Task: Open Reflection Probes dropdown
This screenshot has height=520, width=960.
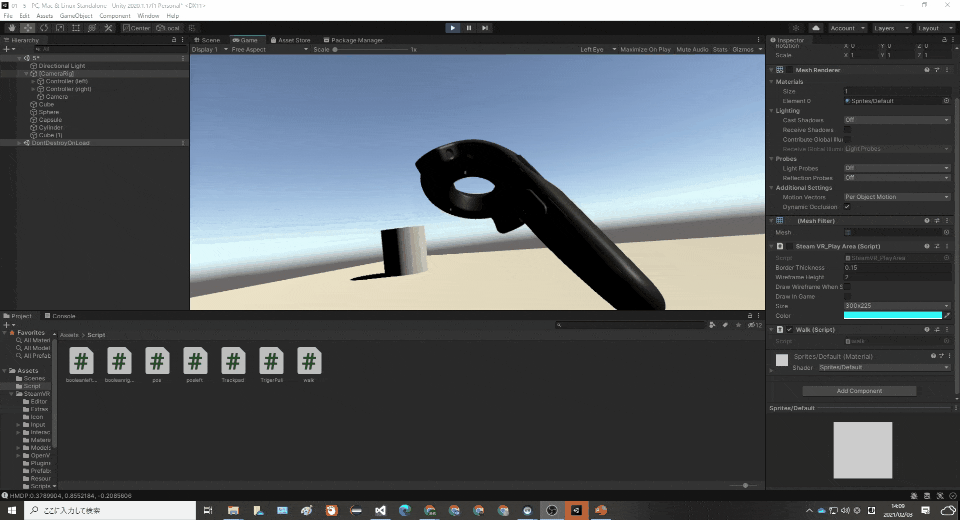Action: tap(897, 178)
